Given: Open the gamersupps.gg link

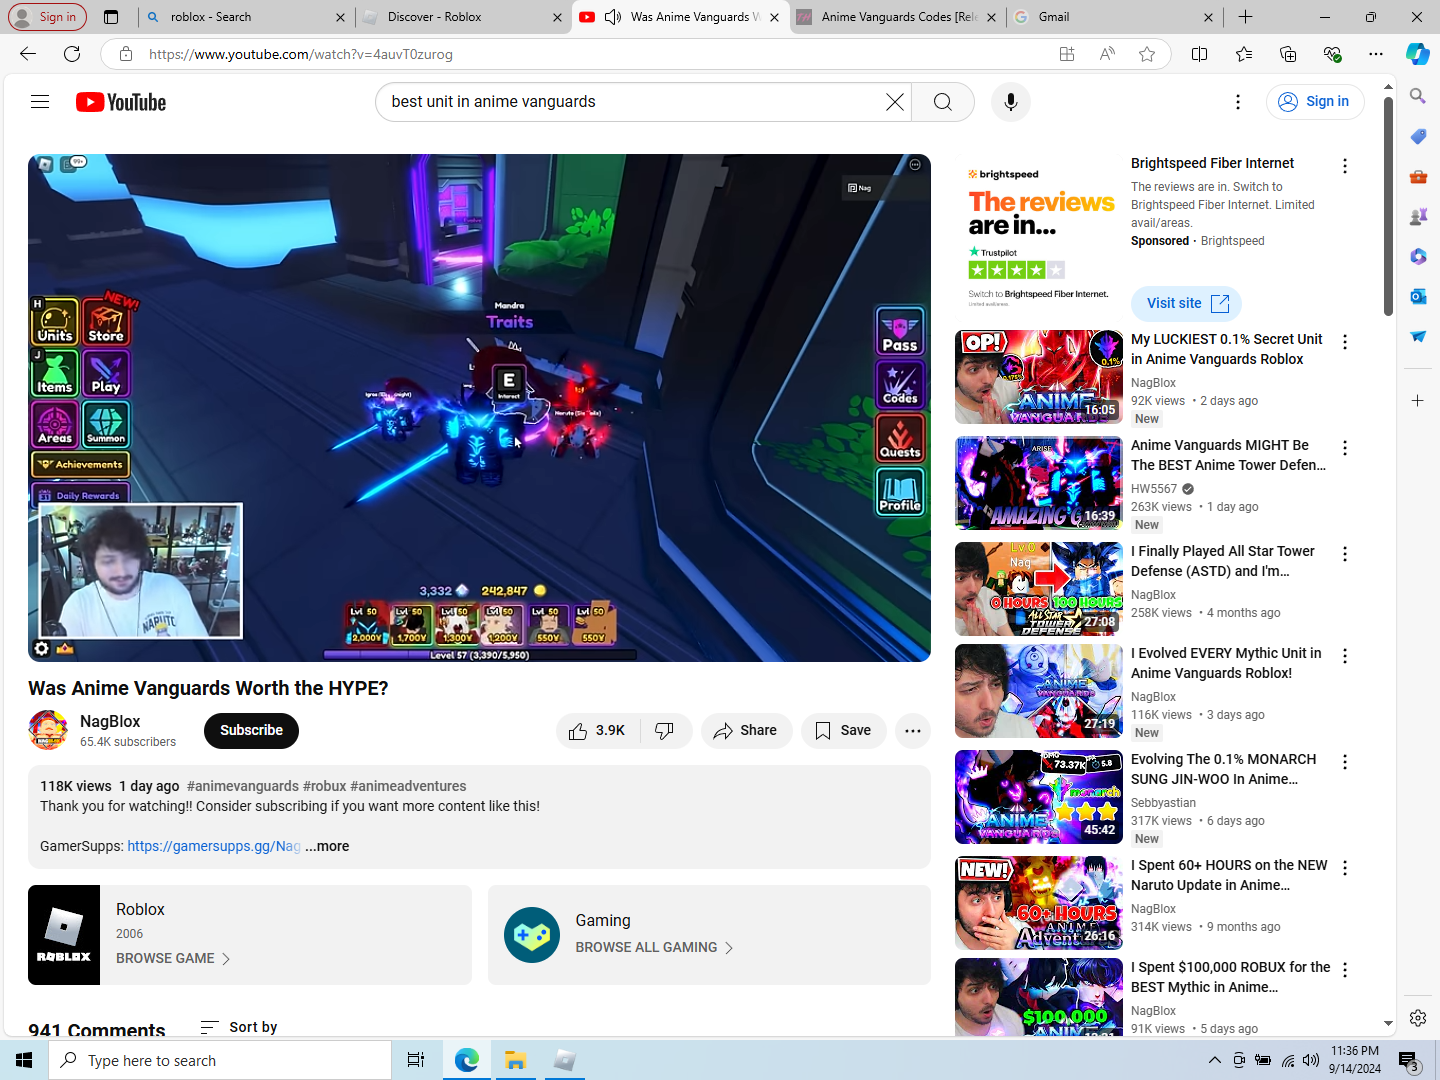Looking at the screenshot, I should click(214, 846).
